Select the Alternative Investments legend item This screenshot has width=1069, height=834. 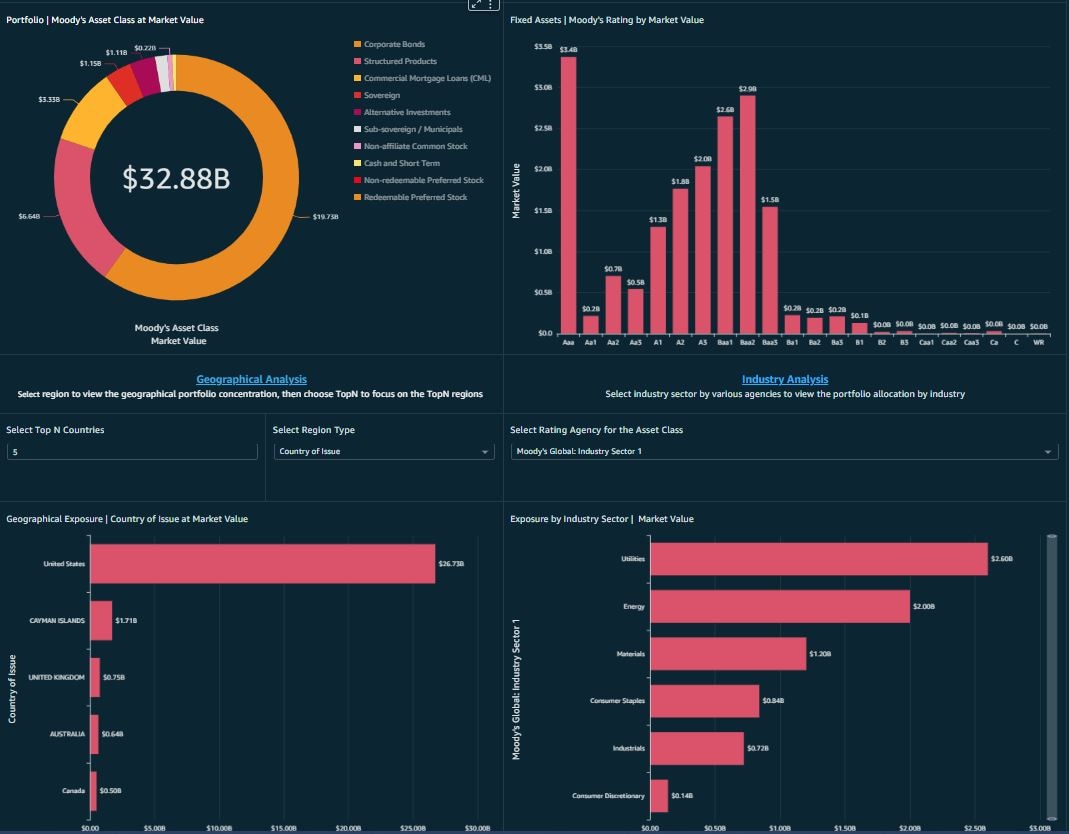pos(406,113)
